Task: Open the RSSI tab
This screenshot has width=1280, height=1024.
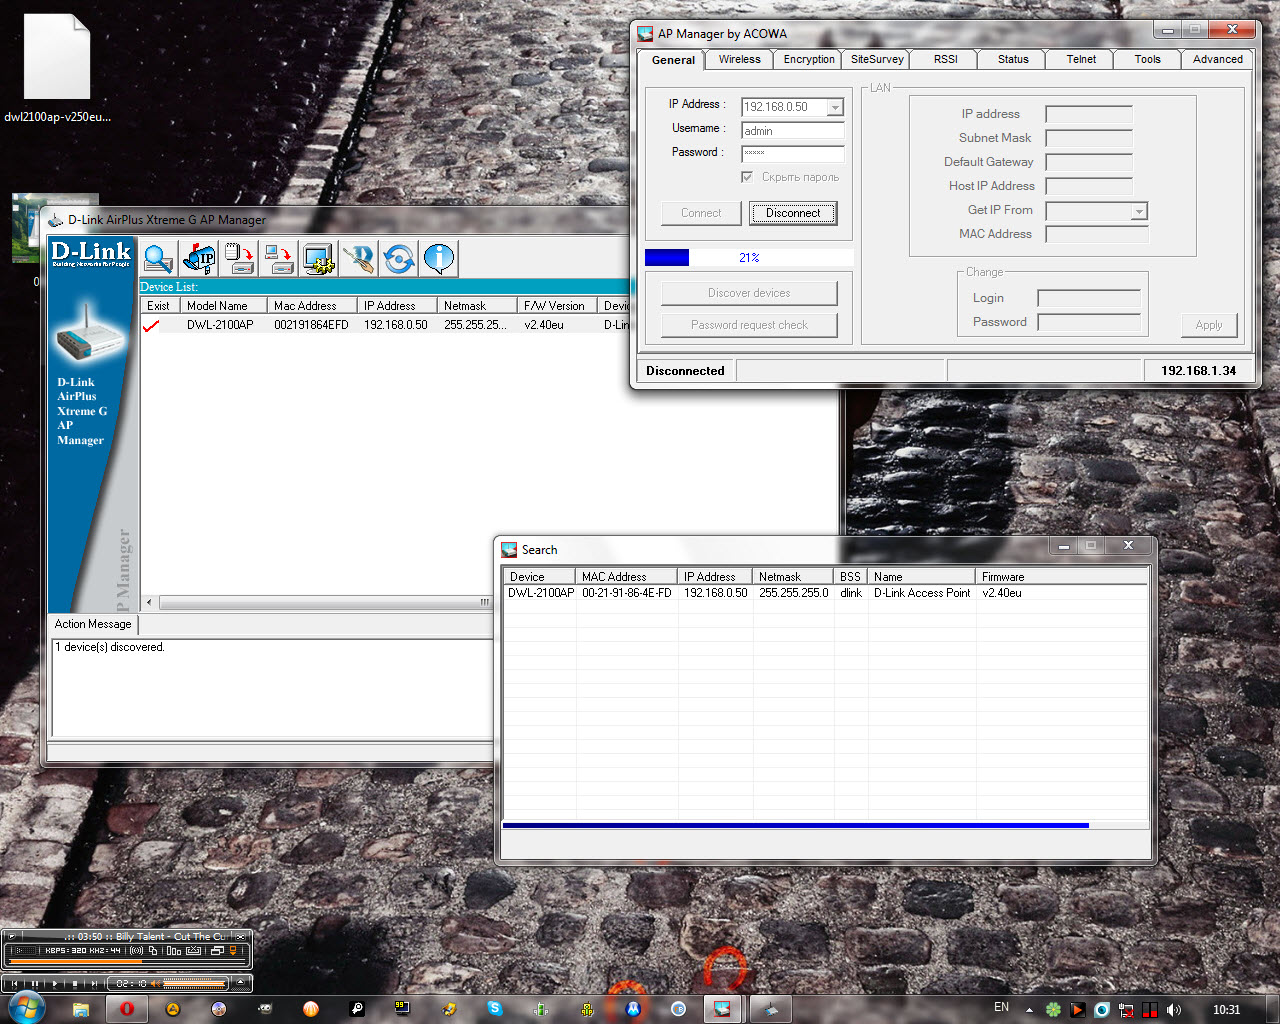Action: coord(945,59)
